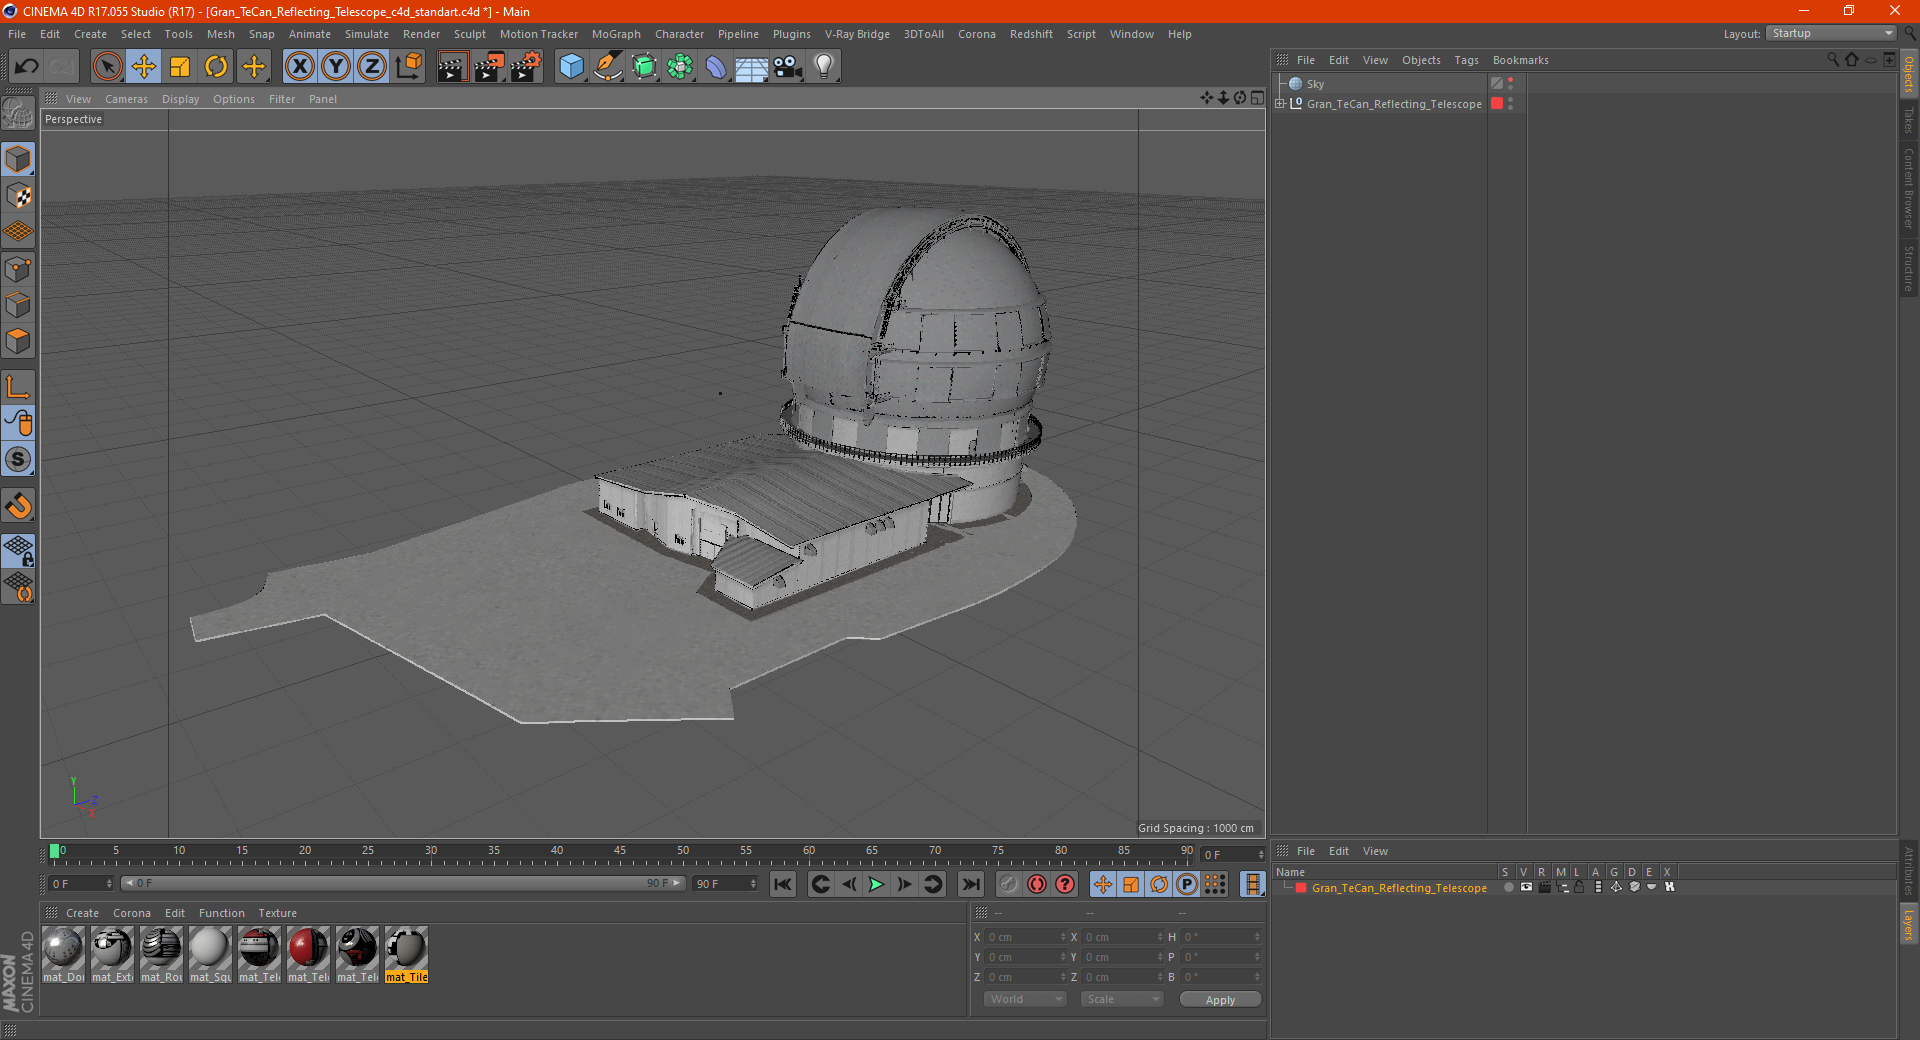This screenshot has height=1040, width=1920.
Task: Add a Cube primitive object
Action: point(571,67)
